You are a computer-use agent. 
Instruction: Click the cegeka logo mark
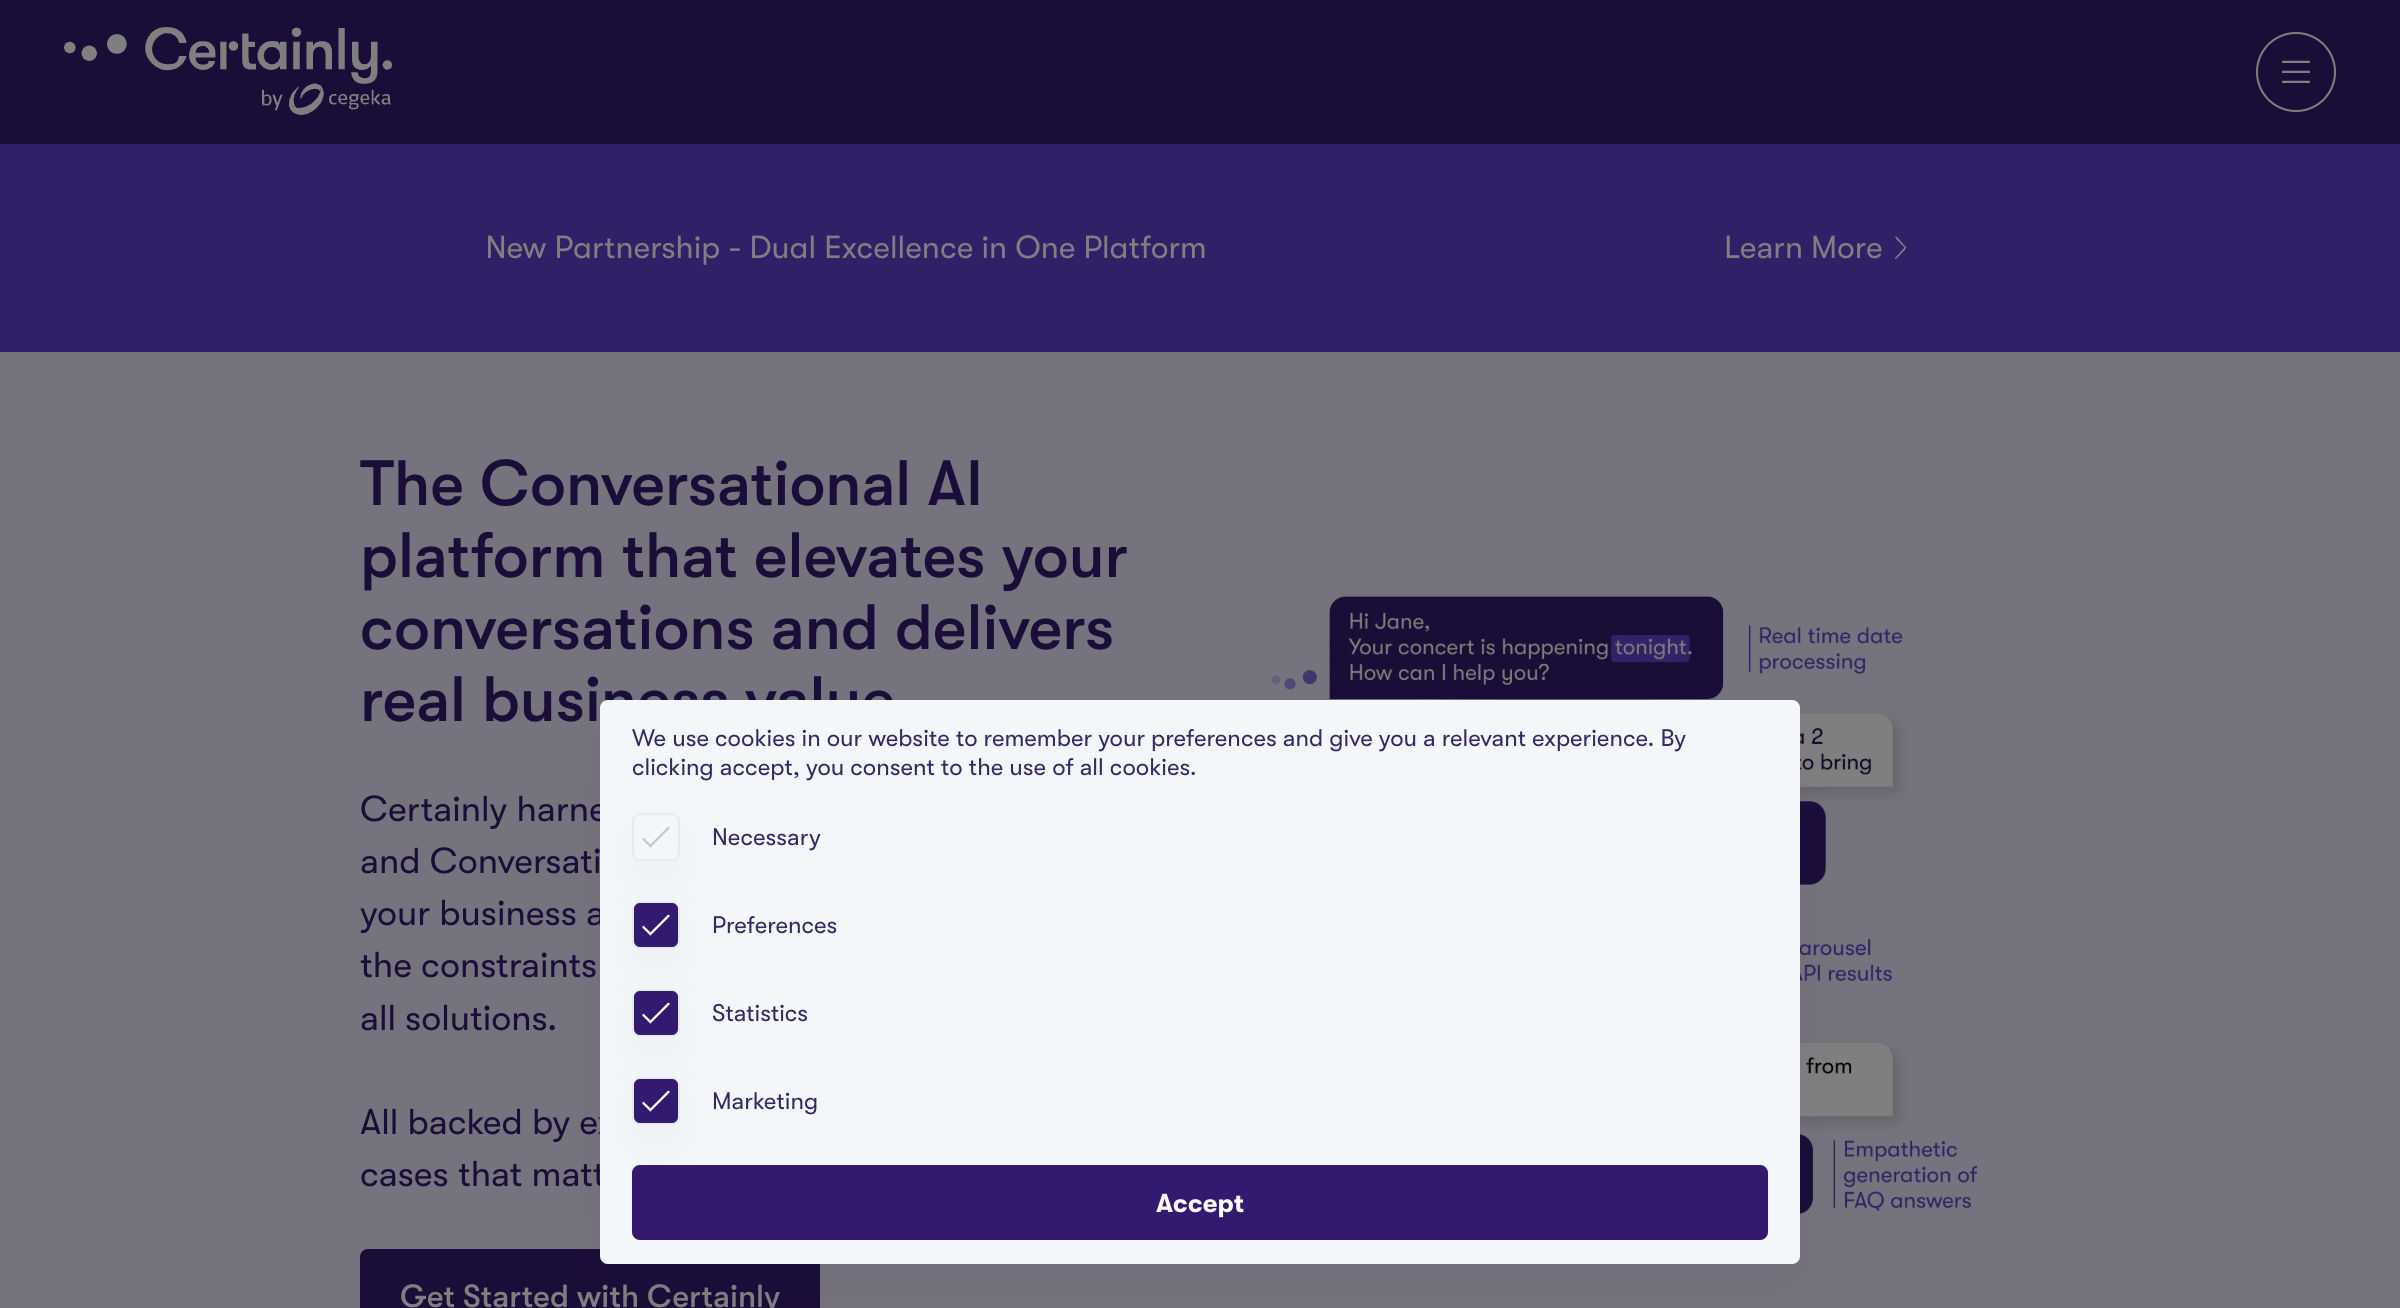[x=305, y=99]
